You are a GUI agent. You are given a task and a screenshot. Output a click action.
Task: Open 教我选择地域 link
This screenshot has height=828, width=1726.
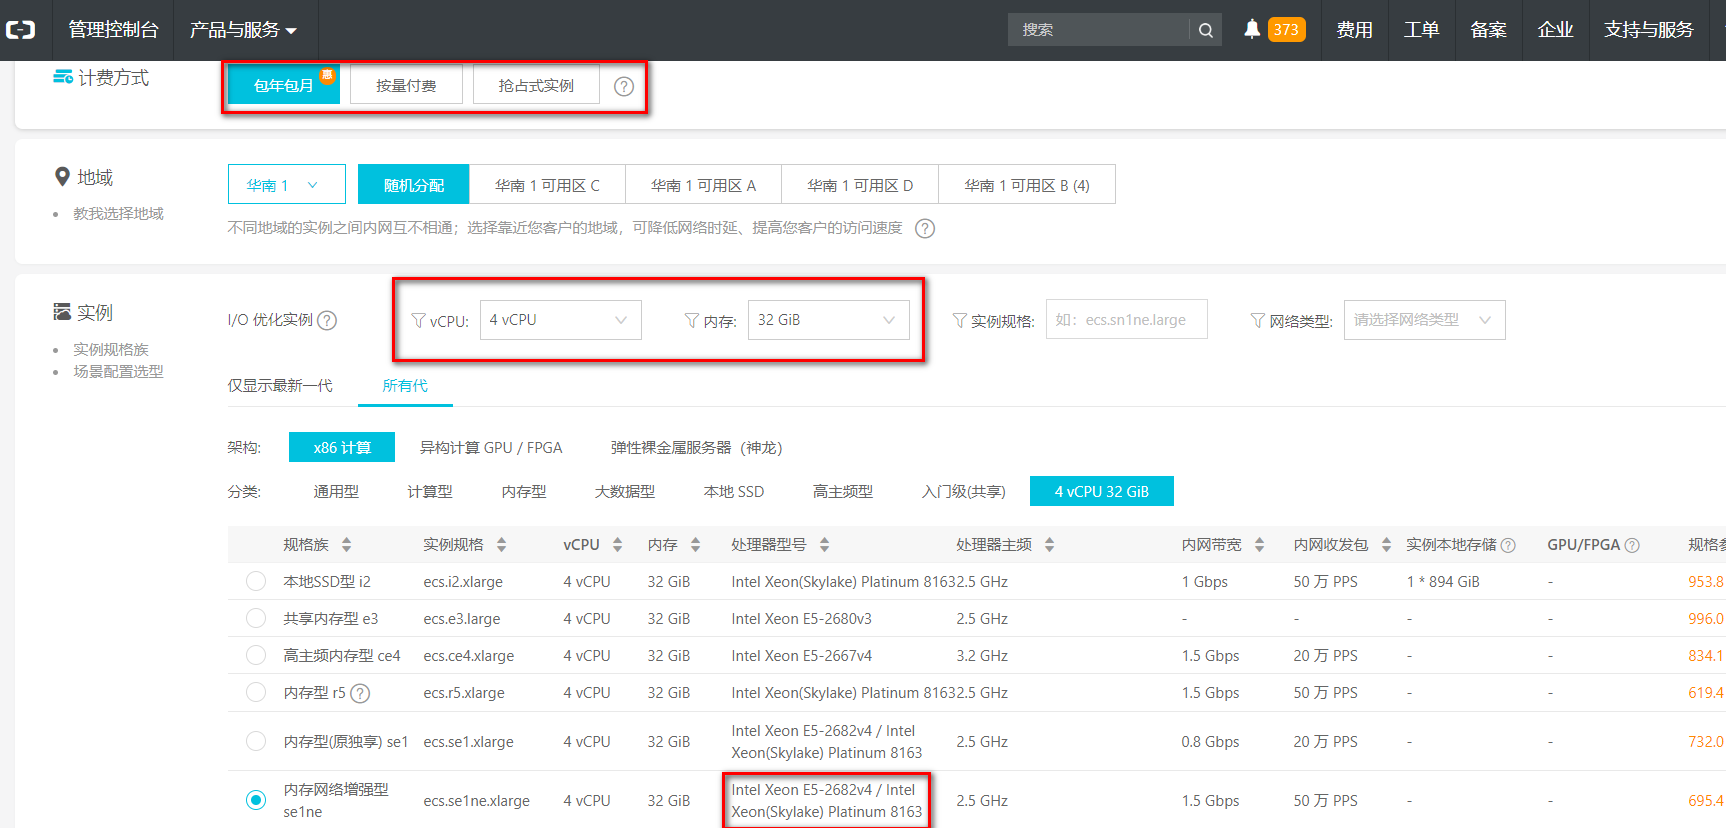pyautogui.click(x=118, y=214)
